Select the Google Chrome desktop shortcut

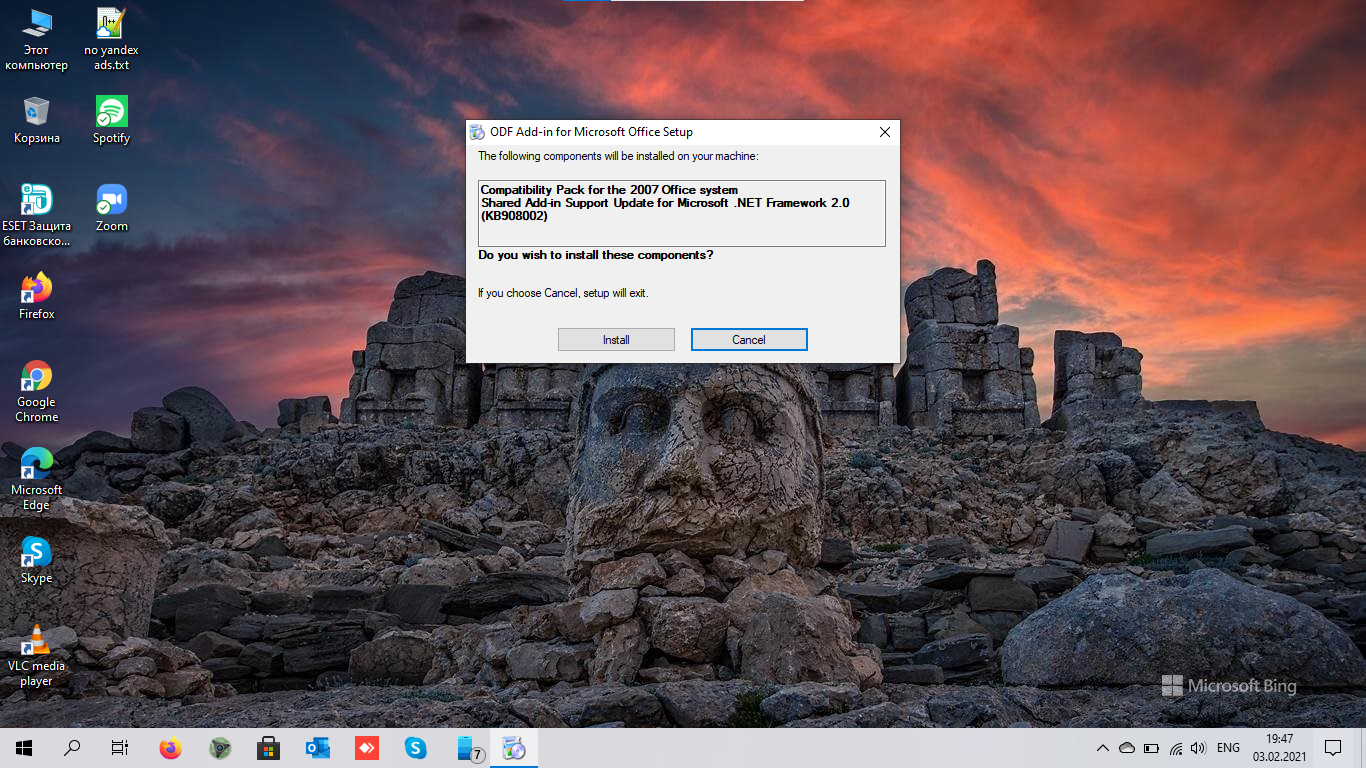[x=36, y=392]
